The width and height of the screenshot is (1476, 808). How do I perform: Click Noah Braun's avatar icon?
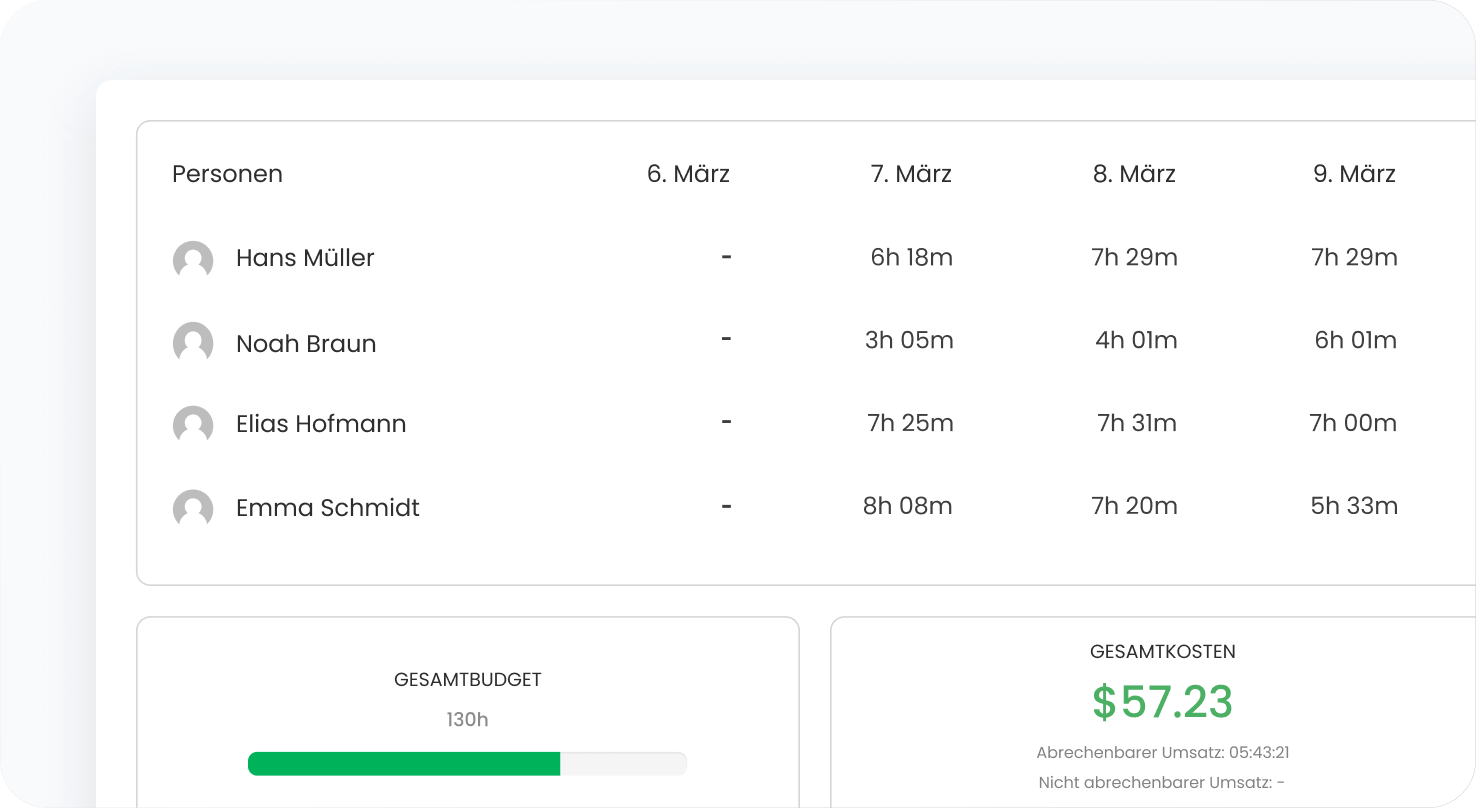pyautogui.click(x=193, y=343)
